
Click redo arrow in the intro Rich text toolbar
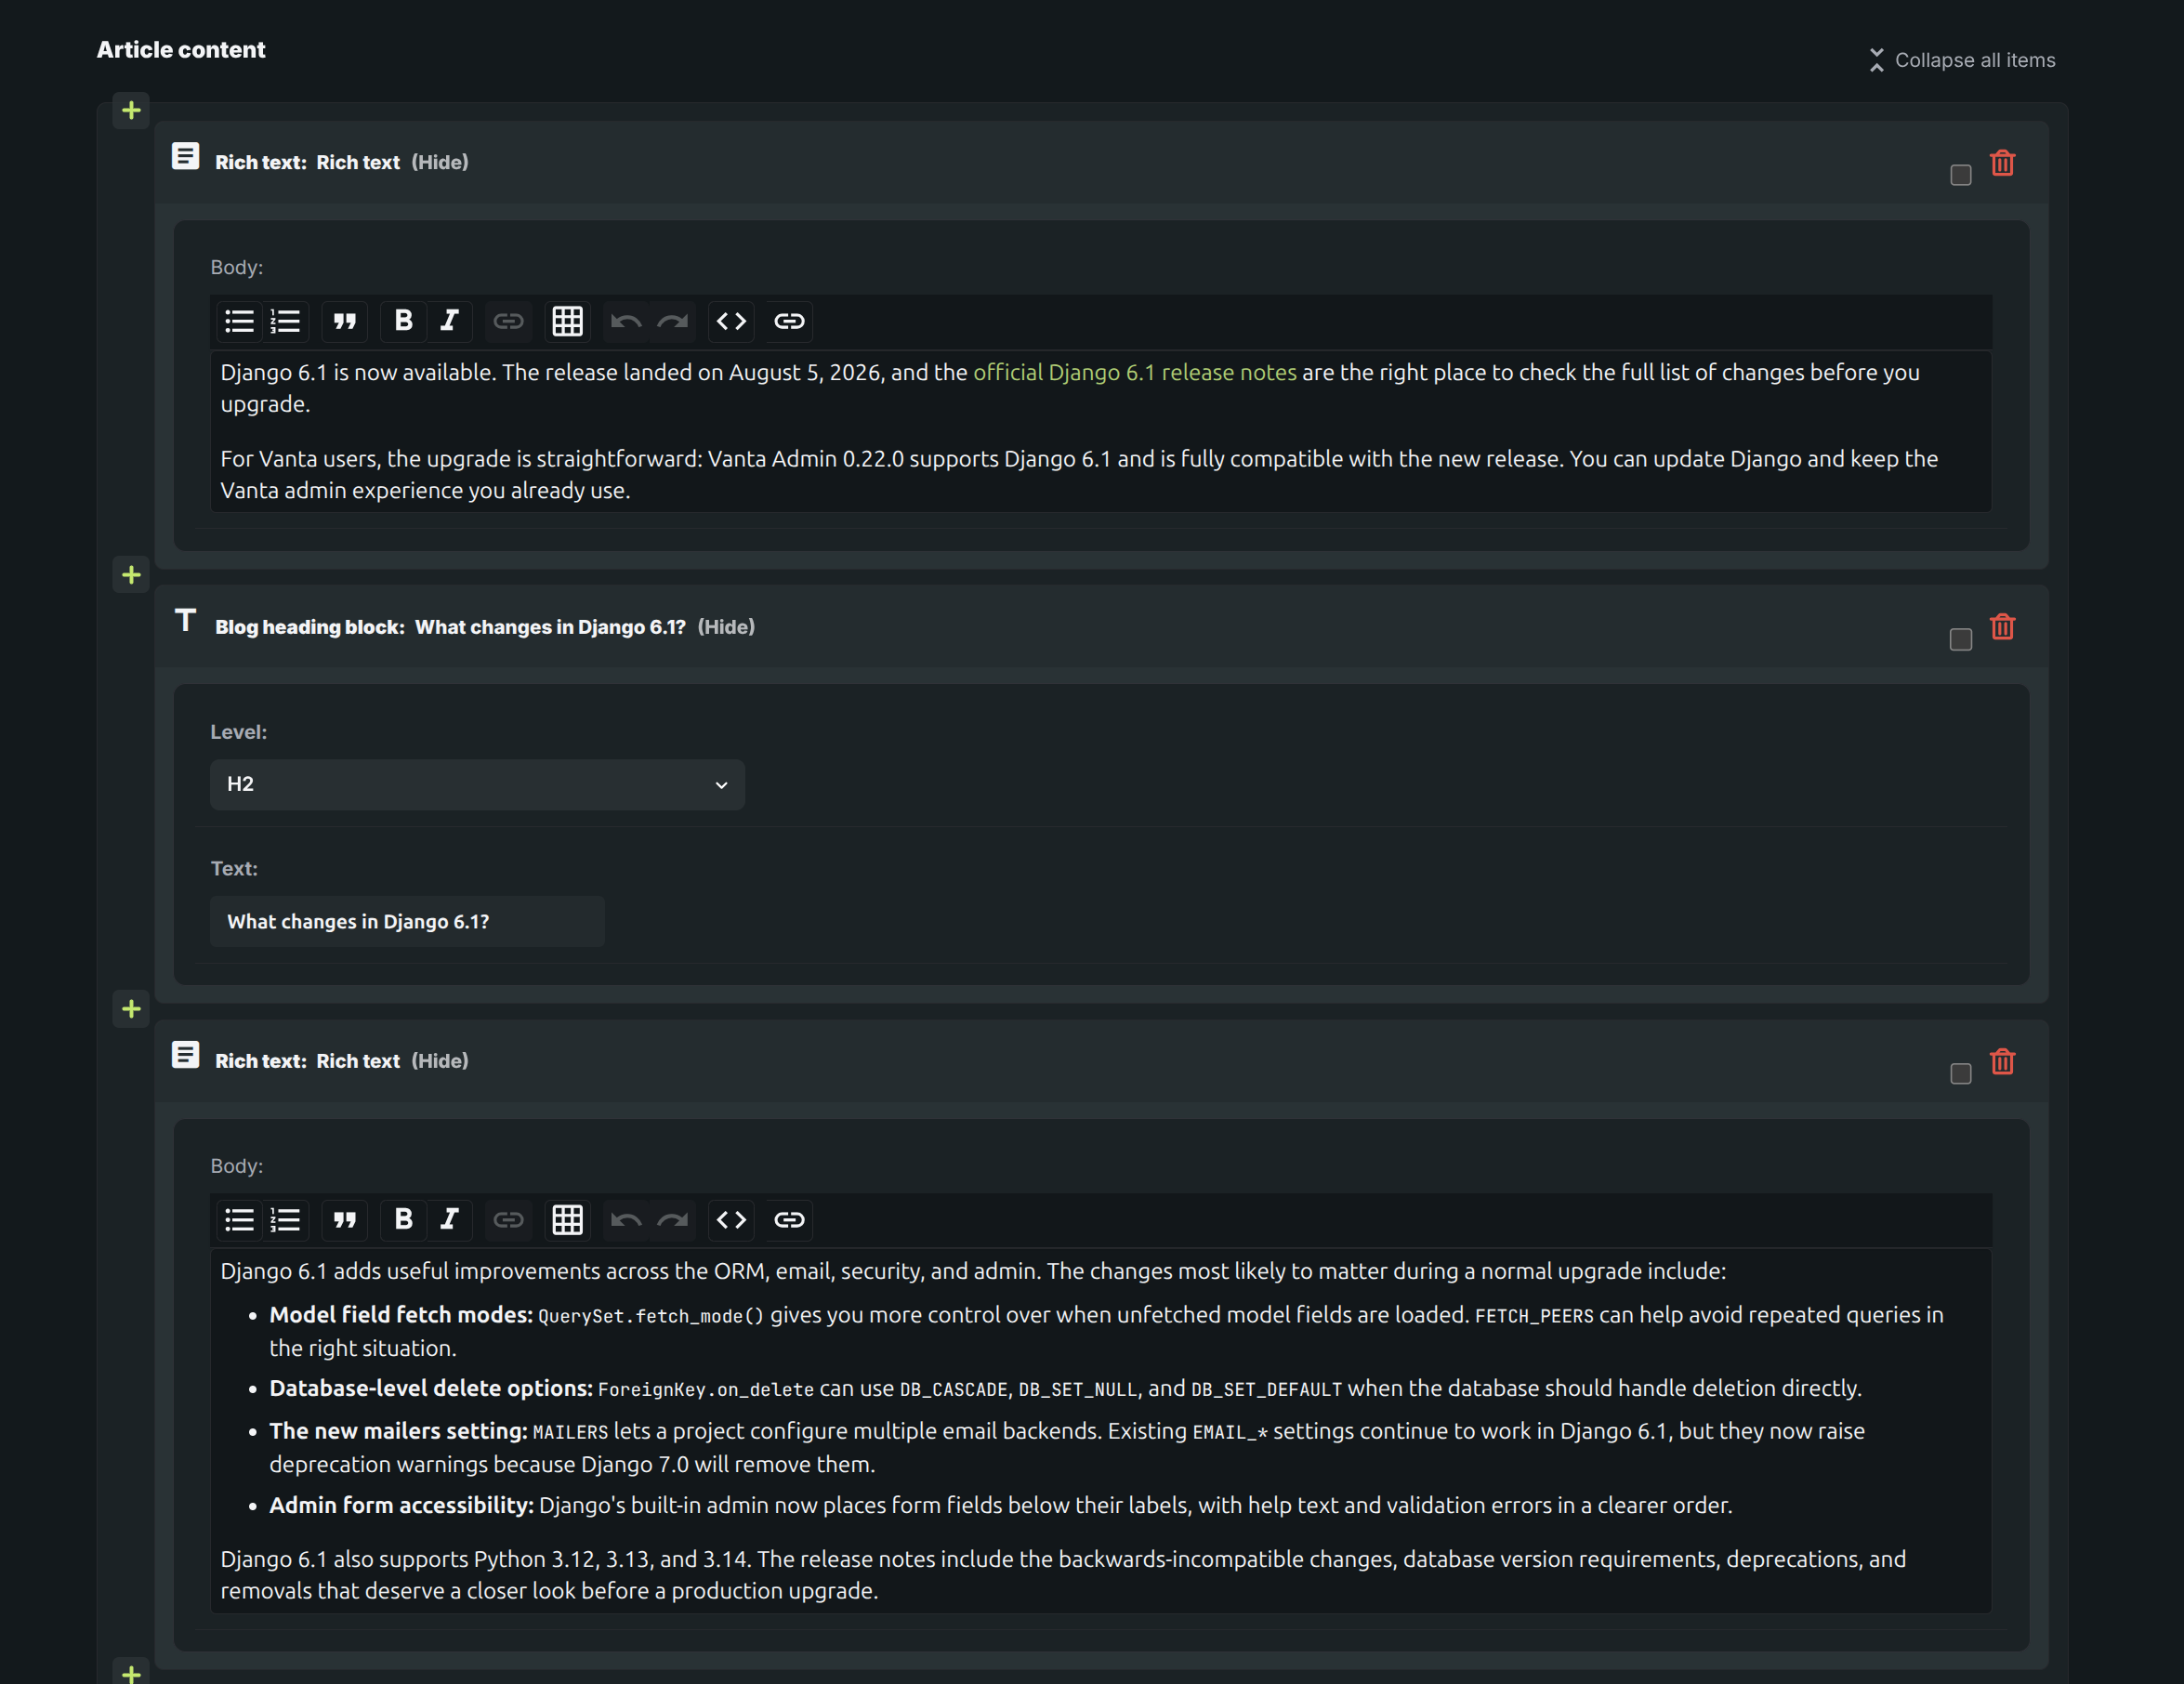pos(672,321)
